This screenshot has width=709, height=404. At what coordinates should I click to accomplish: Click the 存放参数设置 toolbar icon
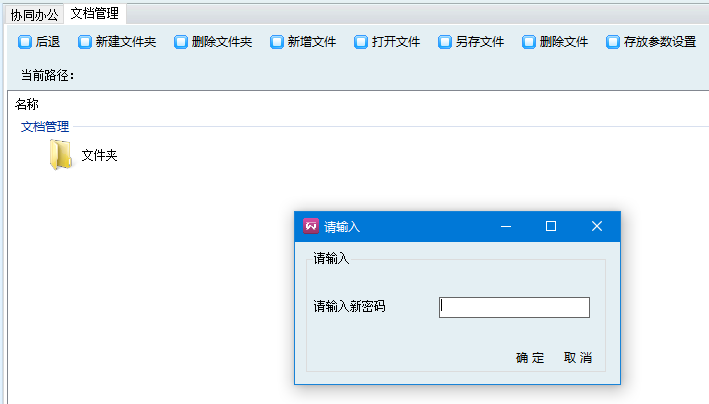[613, 42]
